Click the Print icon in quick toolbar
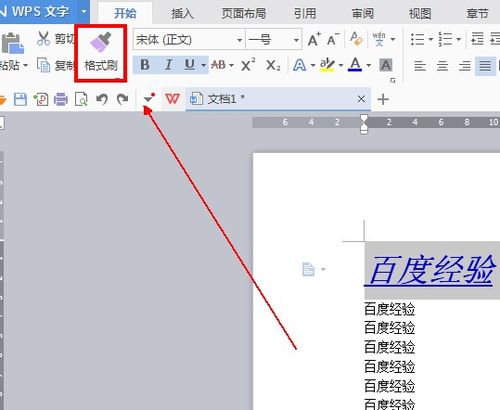This screenshot has width=500, height=410. (x=61, y=99)
